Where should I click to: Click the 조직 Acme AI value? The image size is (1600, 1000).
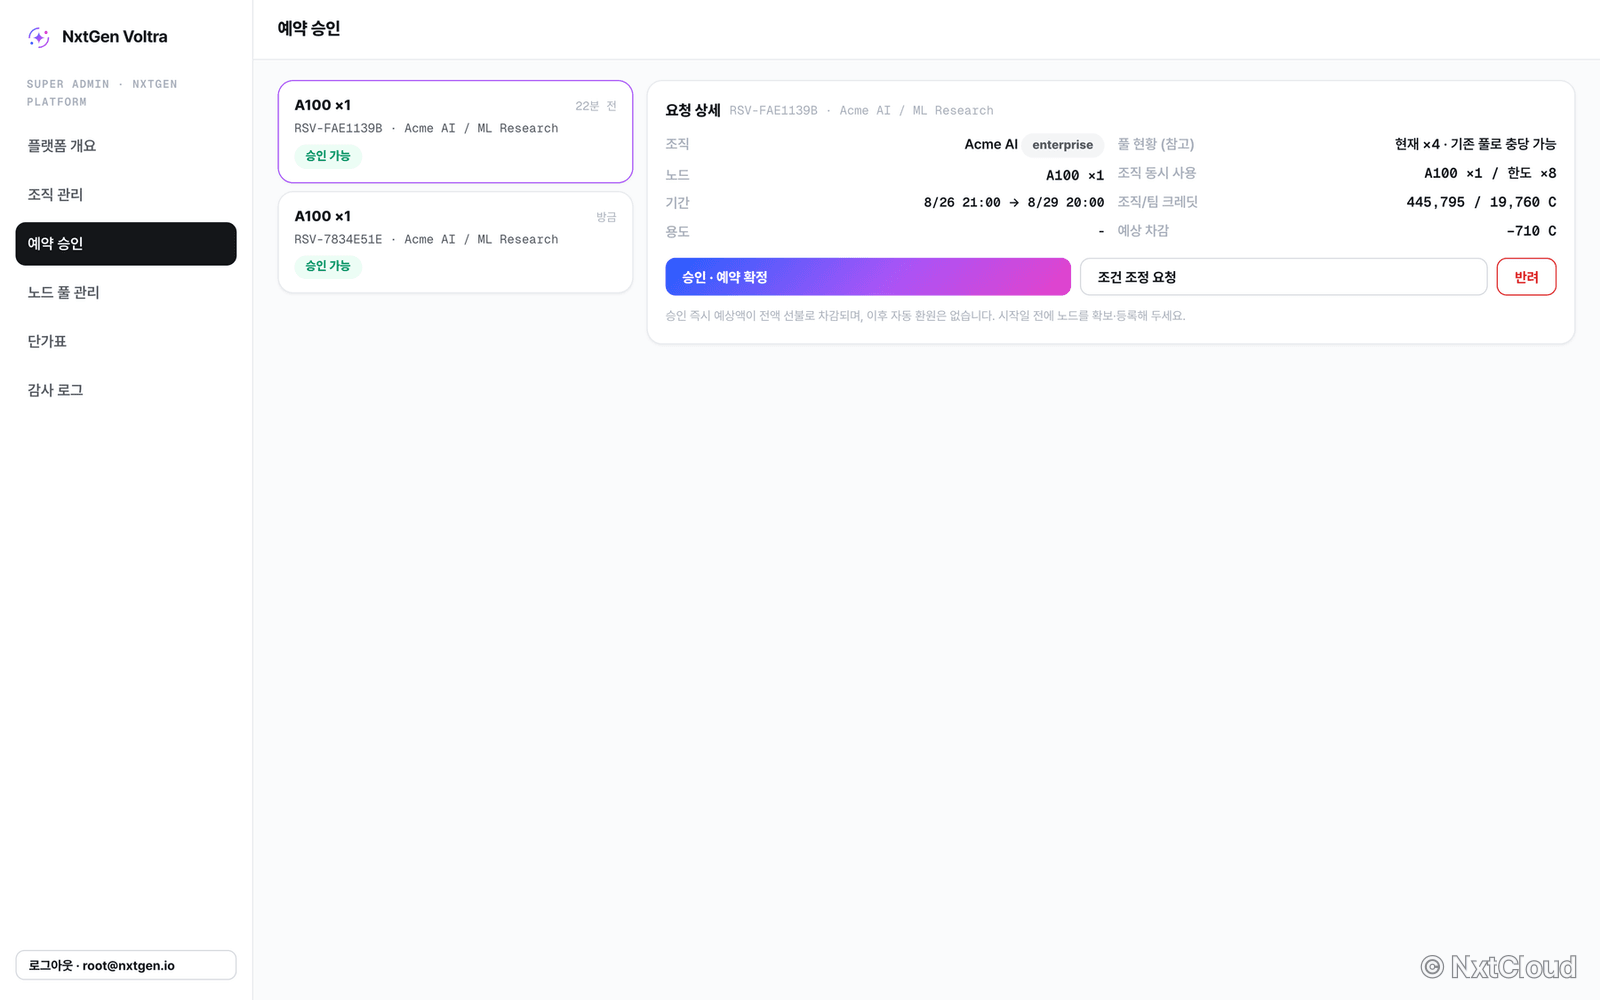tap(991, 145)
